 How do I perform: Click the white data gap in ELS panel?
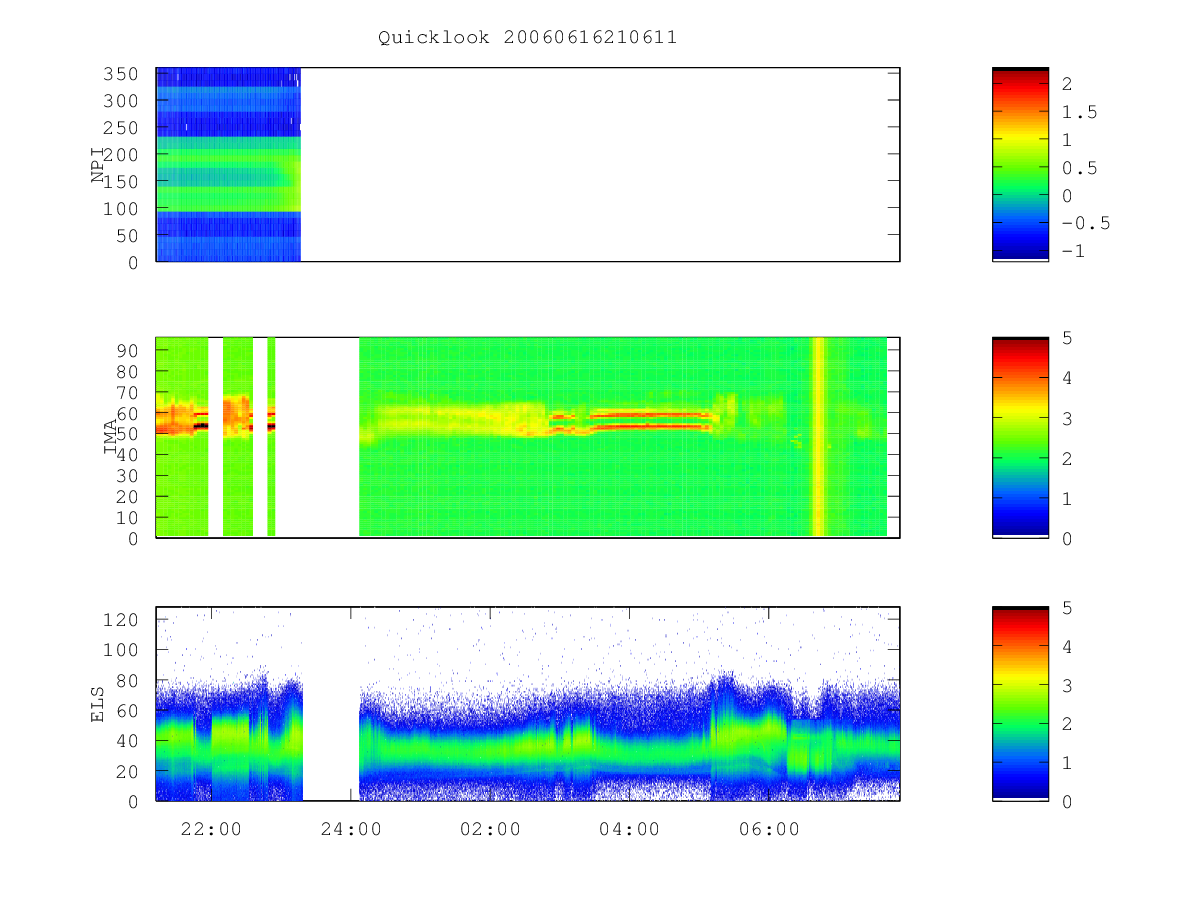coord(331,704)
